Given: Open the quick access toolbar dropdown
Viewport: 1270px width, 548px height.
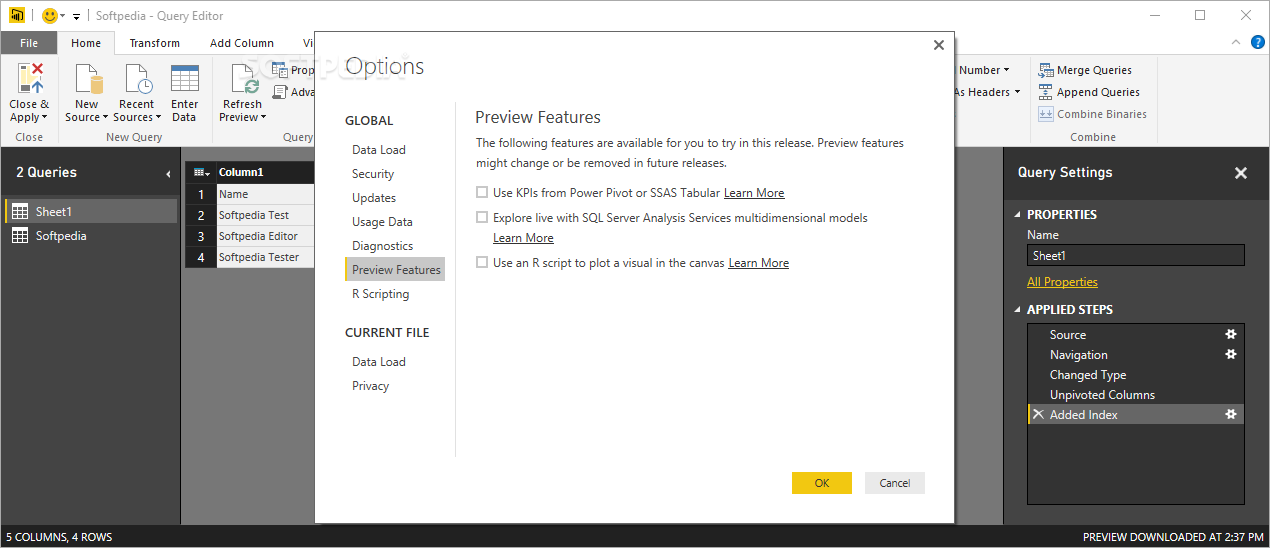Looking at the screenshot, I should 76,16.
